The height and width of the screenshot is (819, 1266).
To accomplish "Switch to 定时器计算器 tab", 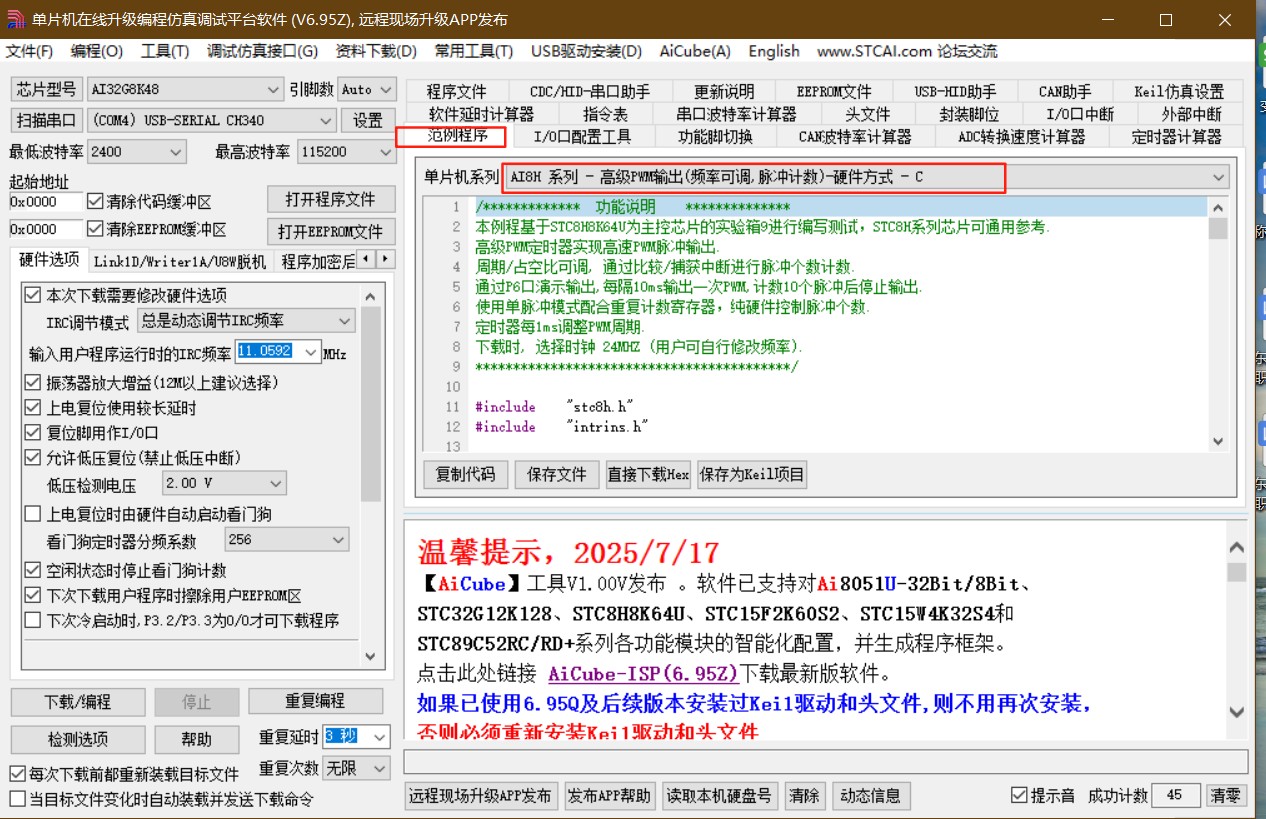I will [x=1176, y=136].
